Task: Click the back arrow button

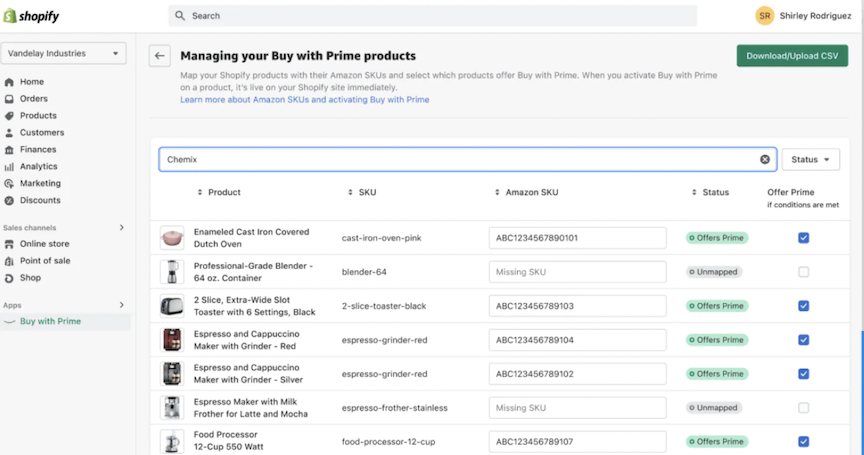Action: (x=159, y=56)
